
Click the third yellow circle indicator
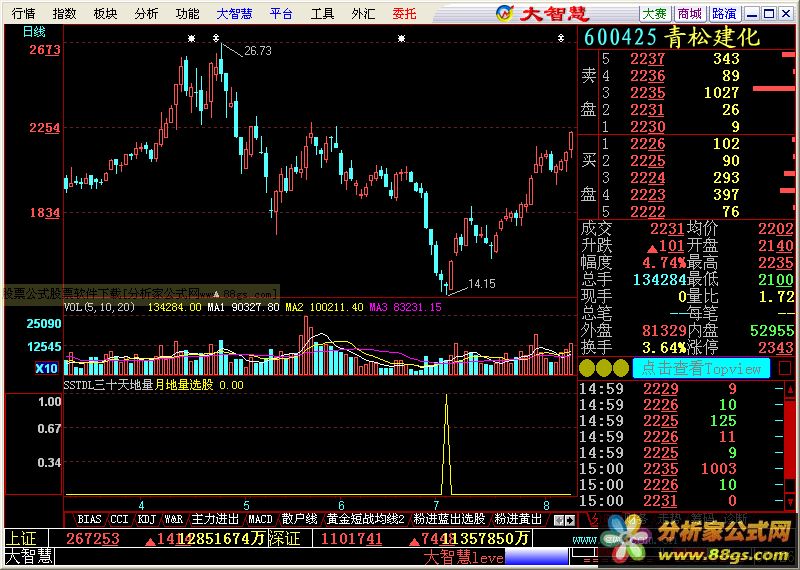(x=621, y=368)
